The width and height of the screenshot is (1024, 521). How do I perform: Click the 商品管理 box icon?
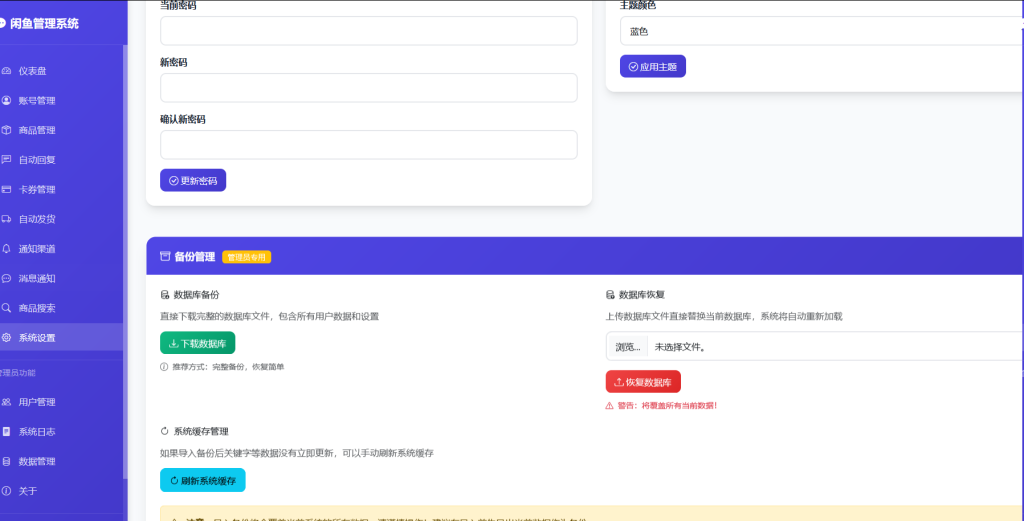click(x=7, y=130)
